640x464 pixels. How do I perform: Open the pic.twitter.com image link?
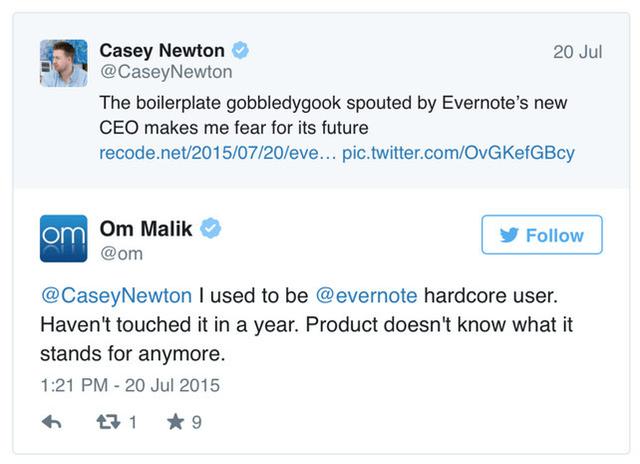pos(458,153)
